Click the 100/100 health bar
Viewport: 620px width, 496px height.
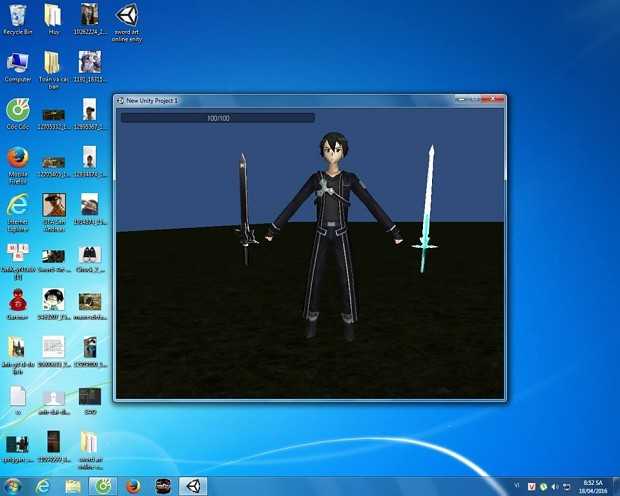click(217, 118)
